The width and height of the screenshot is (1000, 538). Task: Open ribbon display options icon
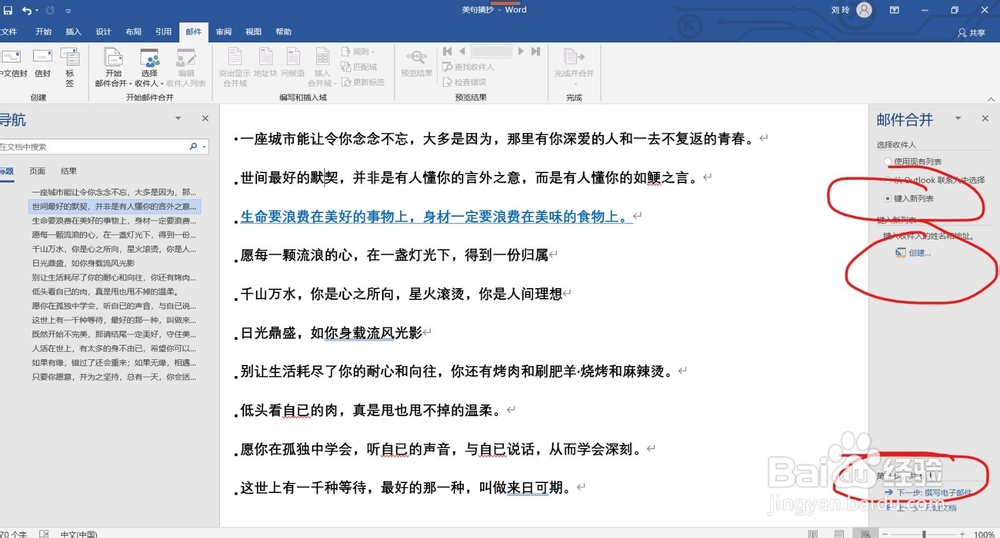click(x=895, y=10)
